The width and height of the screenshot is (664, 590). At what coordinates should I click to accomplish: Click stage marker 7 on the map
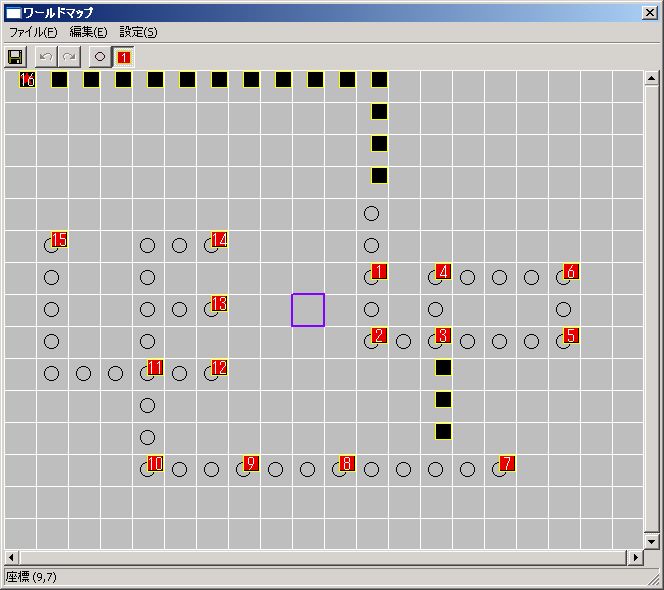click(x=507, y=463)
